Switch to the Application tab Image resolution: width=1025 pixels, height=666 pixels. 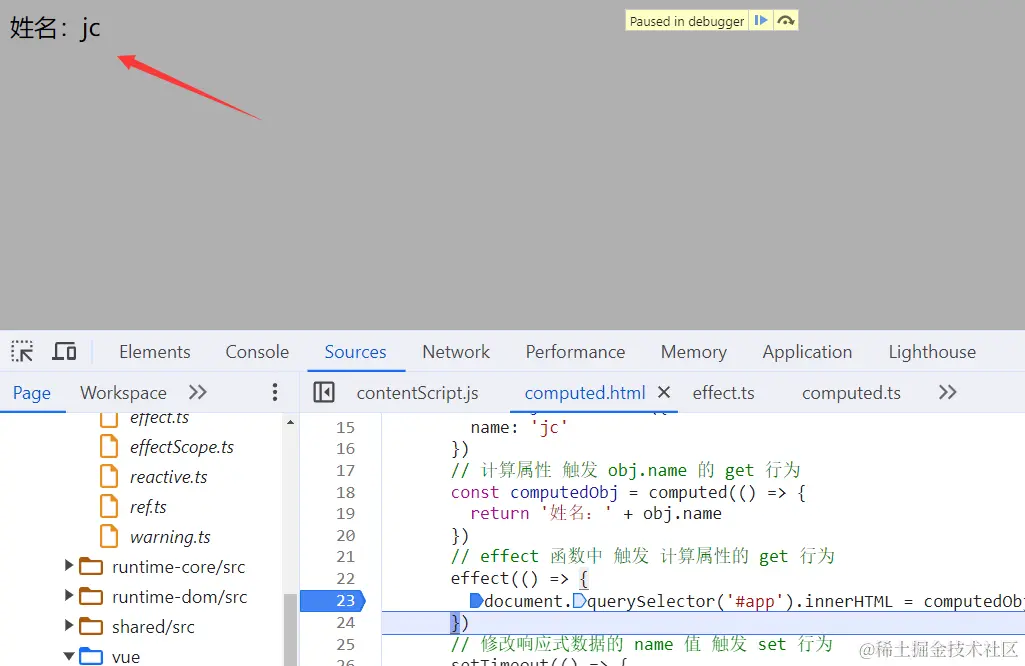tap(807, 352)
